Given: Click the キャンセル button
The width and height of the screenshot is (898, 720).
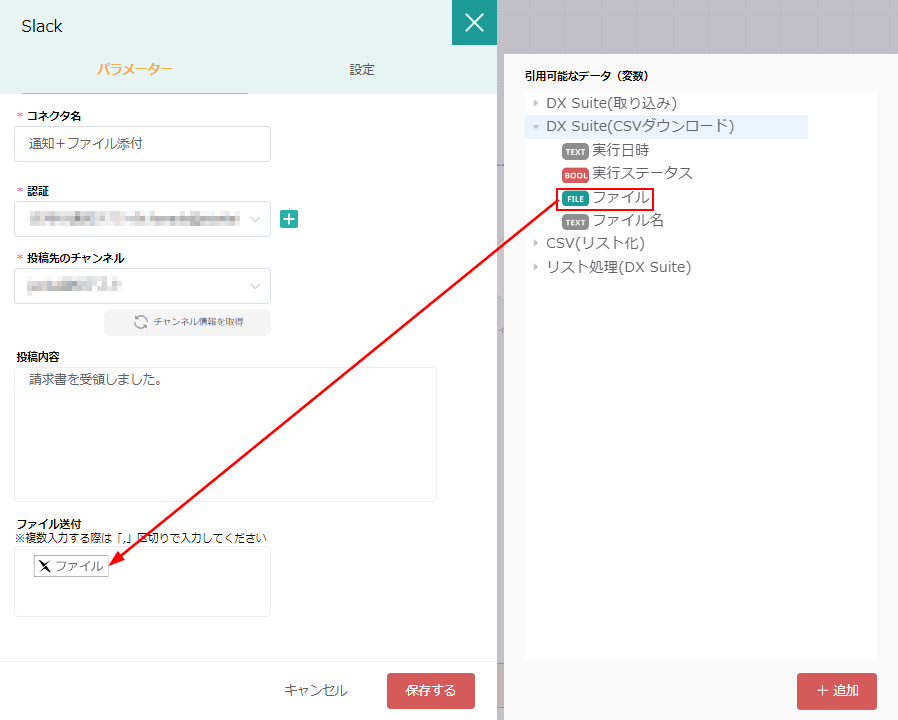Looking at the screenshot, I should pyautogui.click(x=316, y=690).
